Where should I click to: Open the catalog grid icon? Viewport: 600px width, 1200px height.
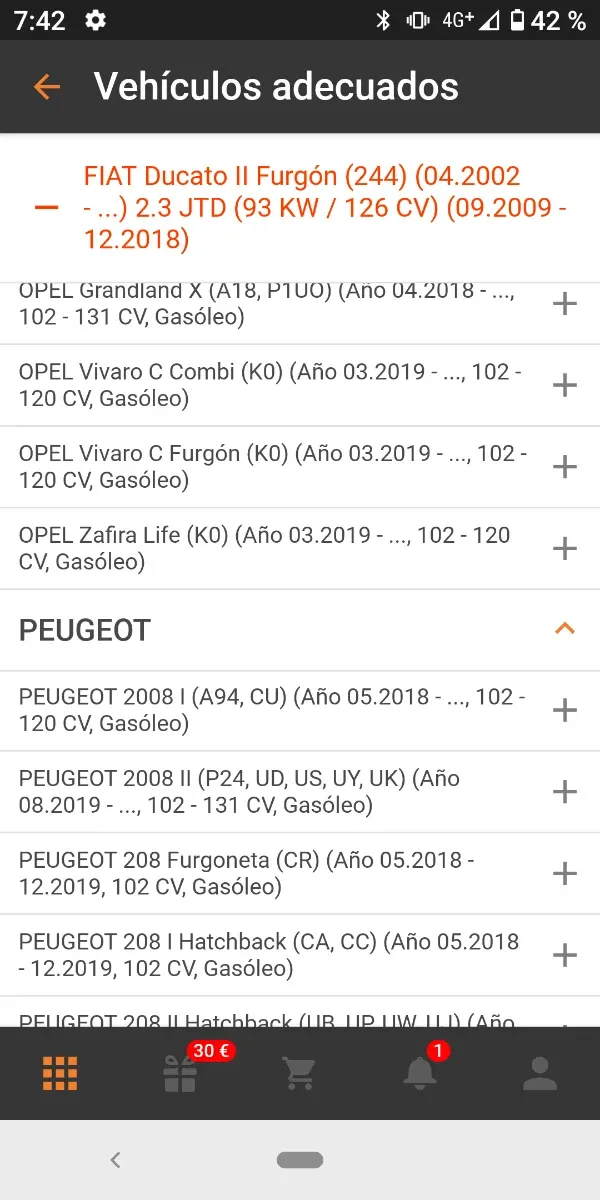point(60,1073)
